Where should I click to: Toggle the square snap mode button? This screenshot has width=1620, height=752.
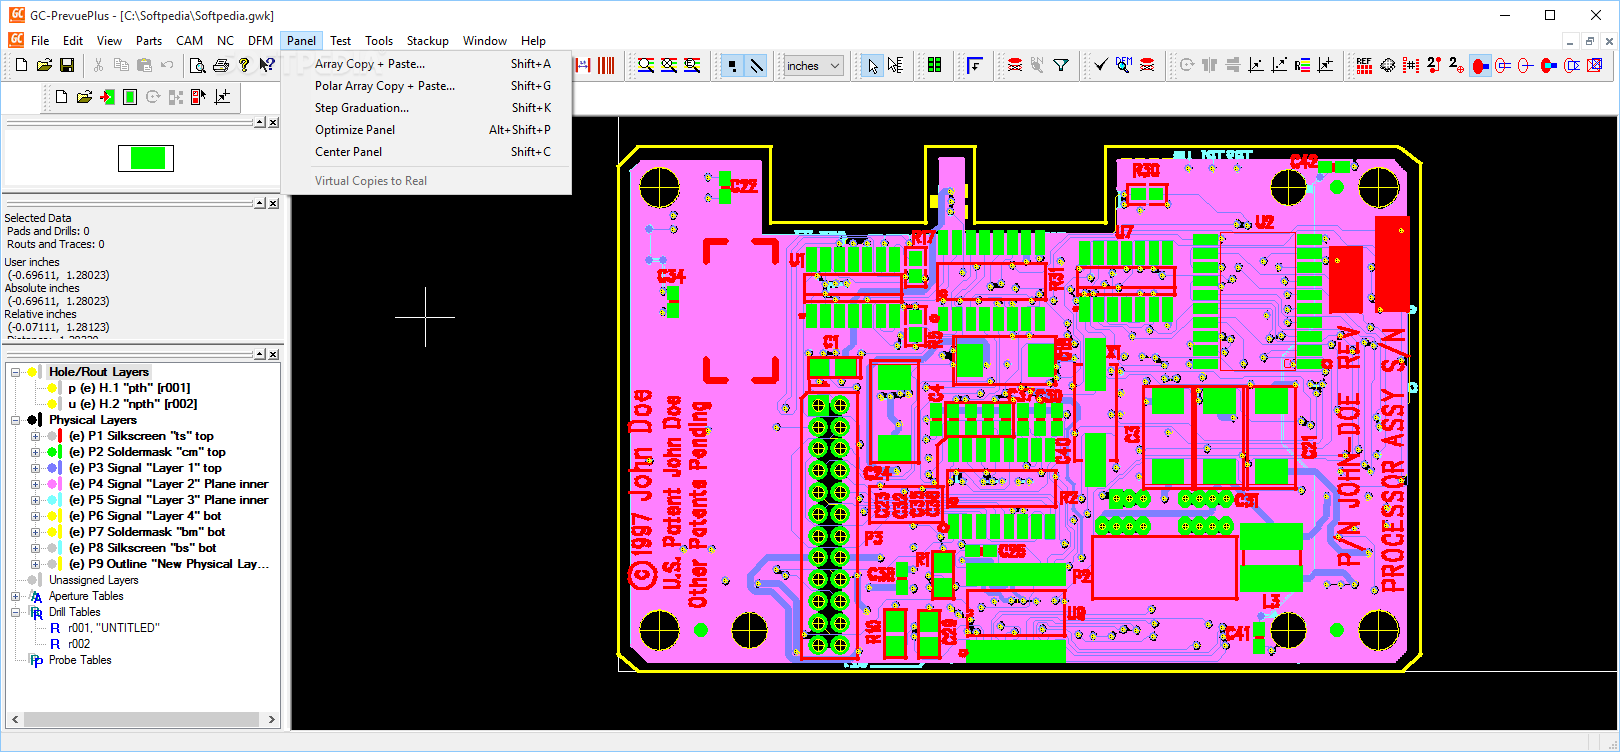click(733, 65)
